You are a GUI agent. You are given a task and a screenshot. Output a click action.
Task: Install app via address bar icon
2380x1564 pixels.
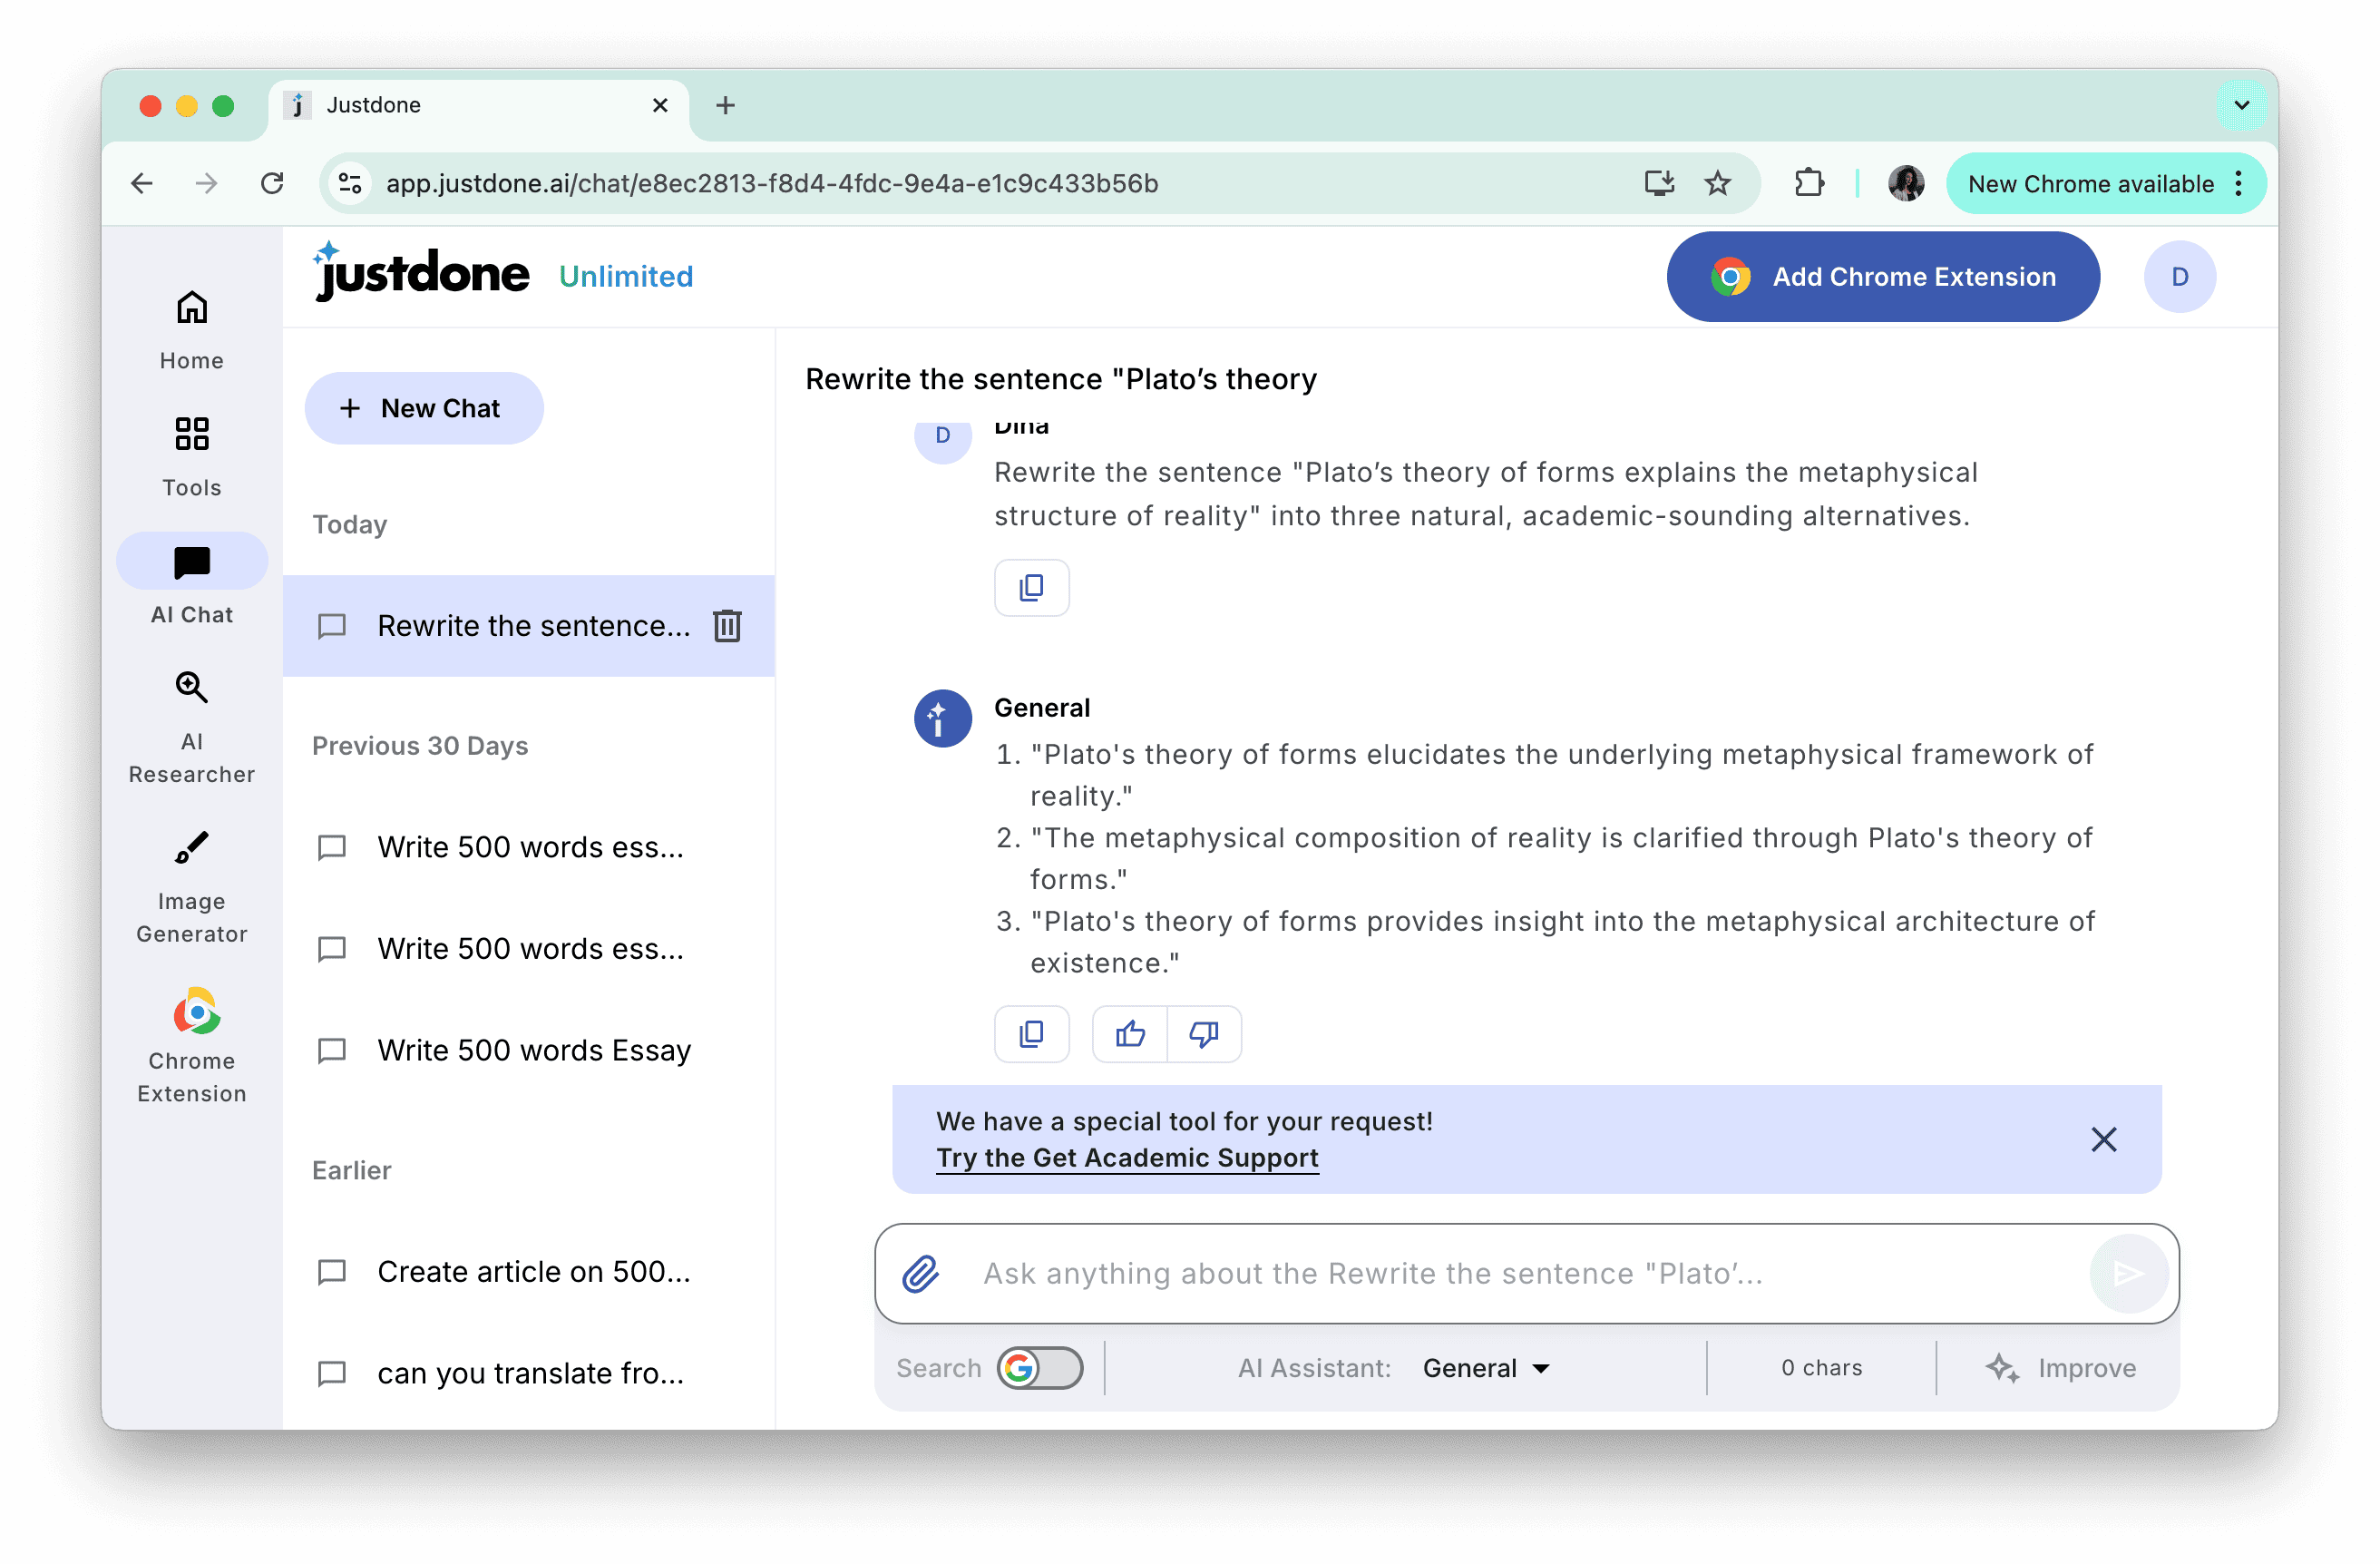[x=1659, y=183]
